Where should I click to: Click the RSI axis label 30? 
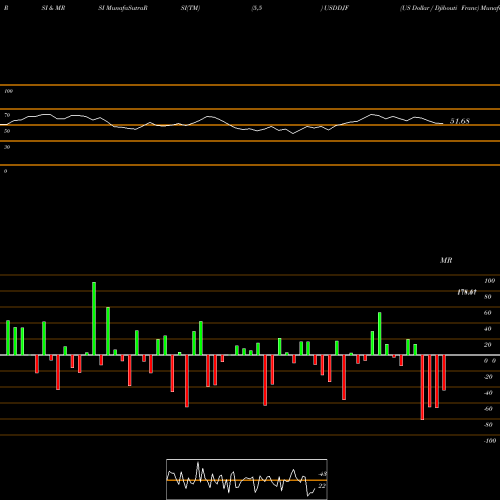pos(7,147)
